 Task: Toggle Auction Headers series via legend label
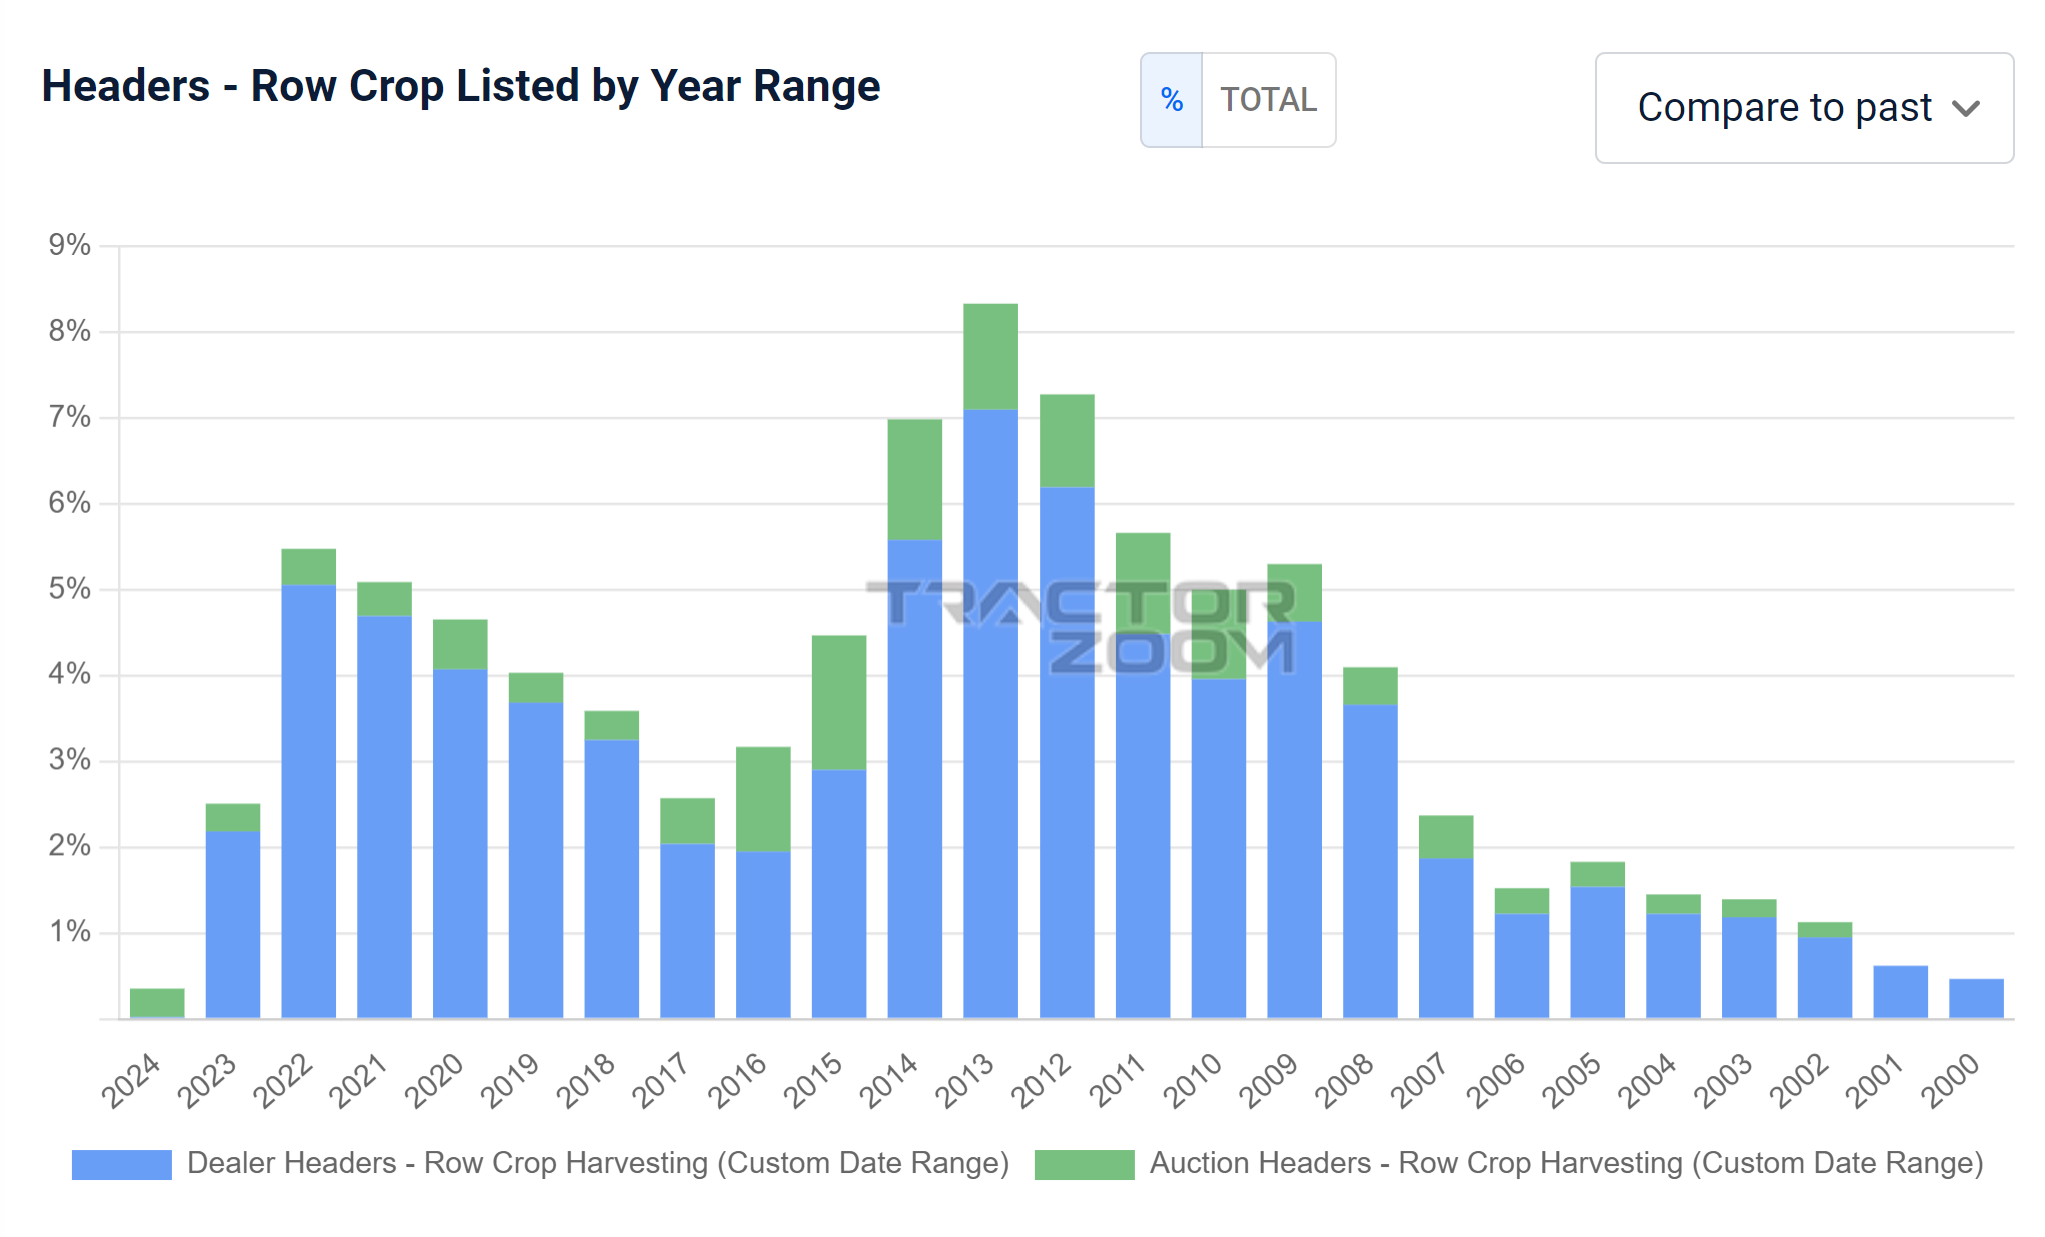click(x=1565, y=1163)
